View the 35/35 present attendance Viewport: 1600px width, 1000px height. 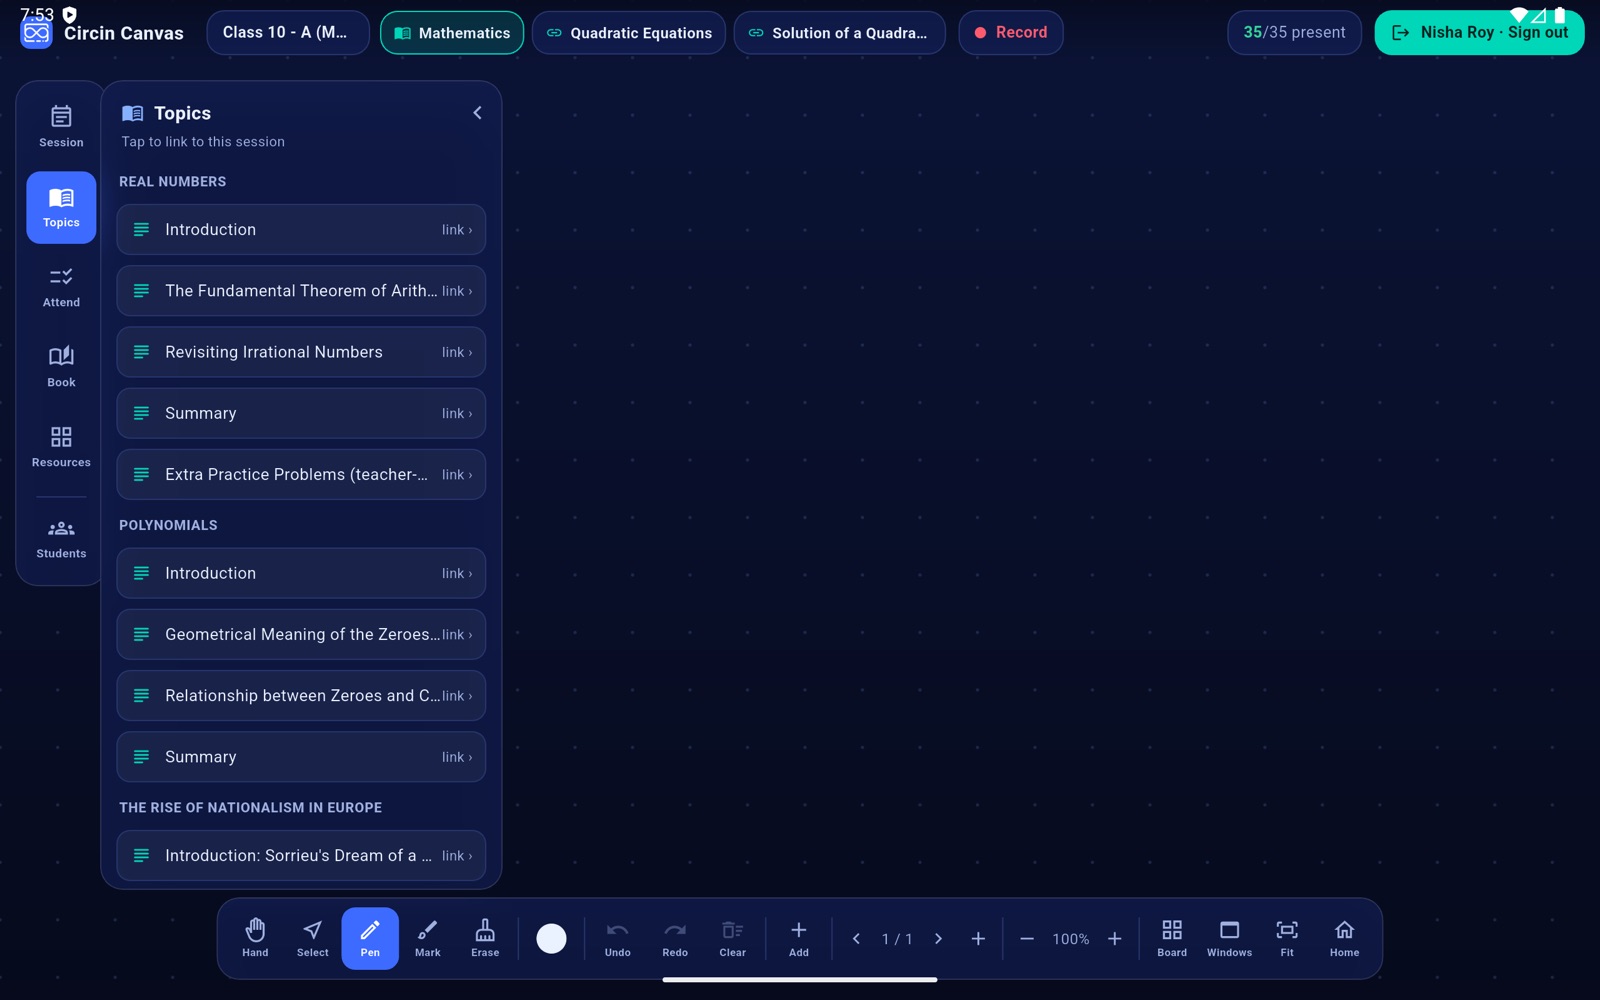tap(1294, 33)
